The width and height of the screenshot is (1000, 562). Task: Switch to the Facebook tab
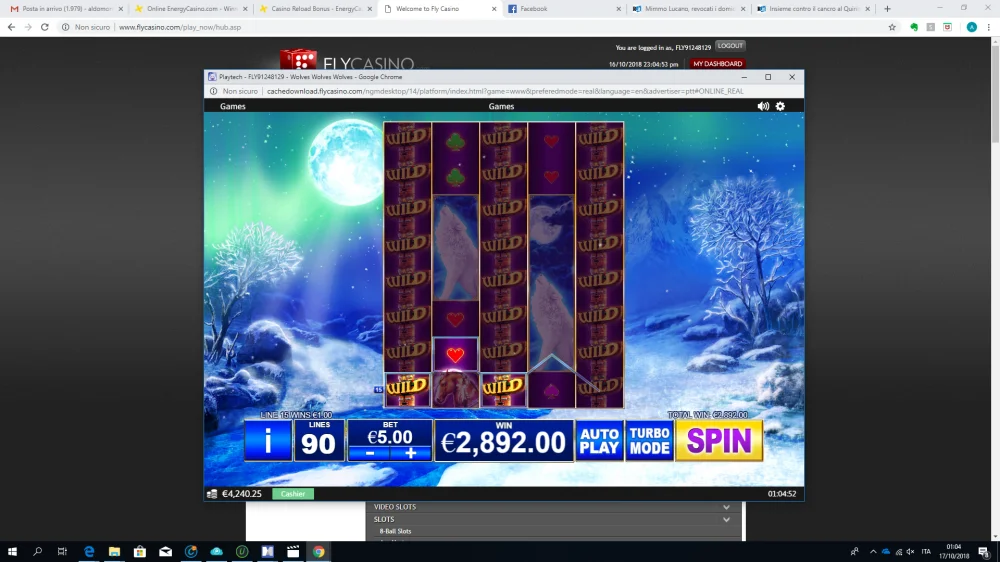point(563,9)
